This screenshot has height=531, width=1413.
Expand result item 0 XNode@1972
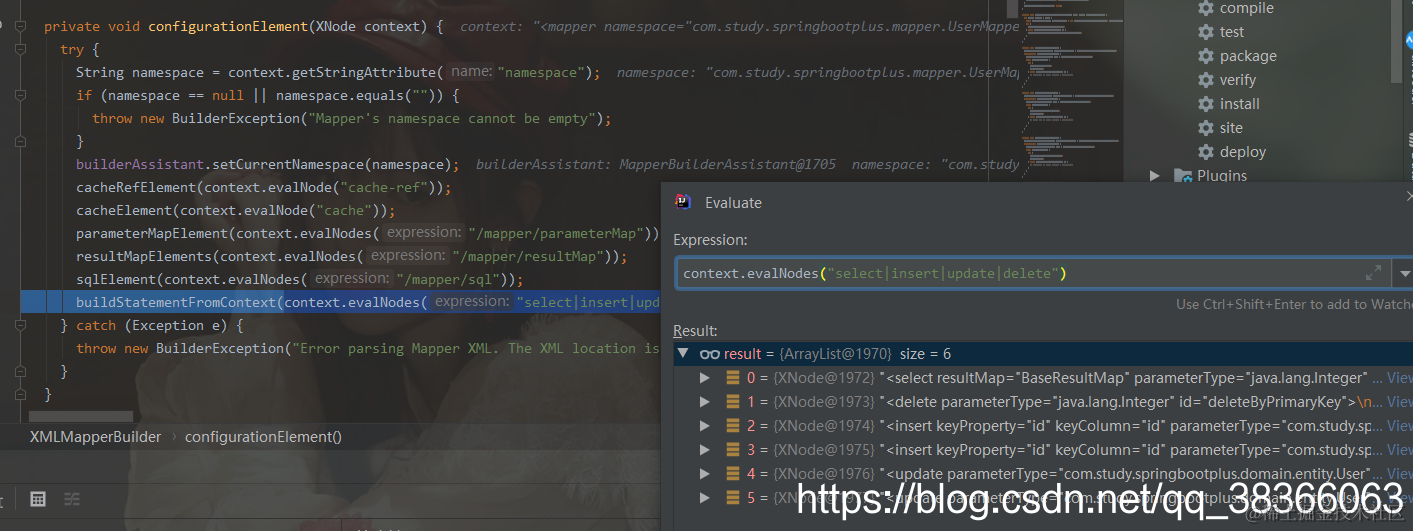(x=705, y=378)
